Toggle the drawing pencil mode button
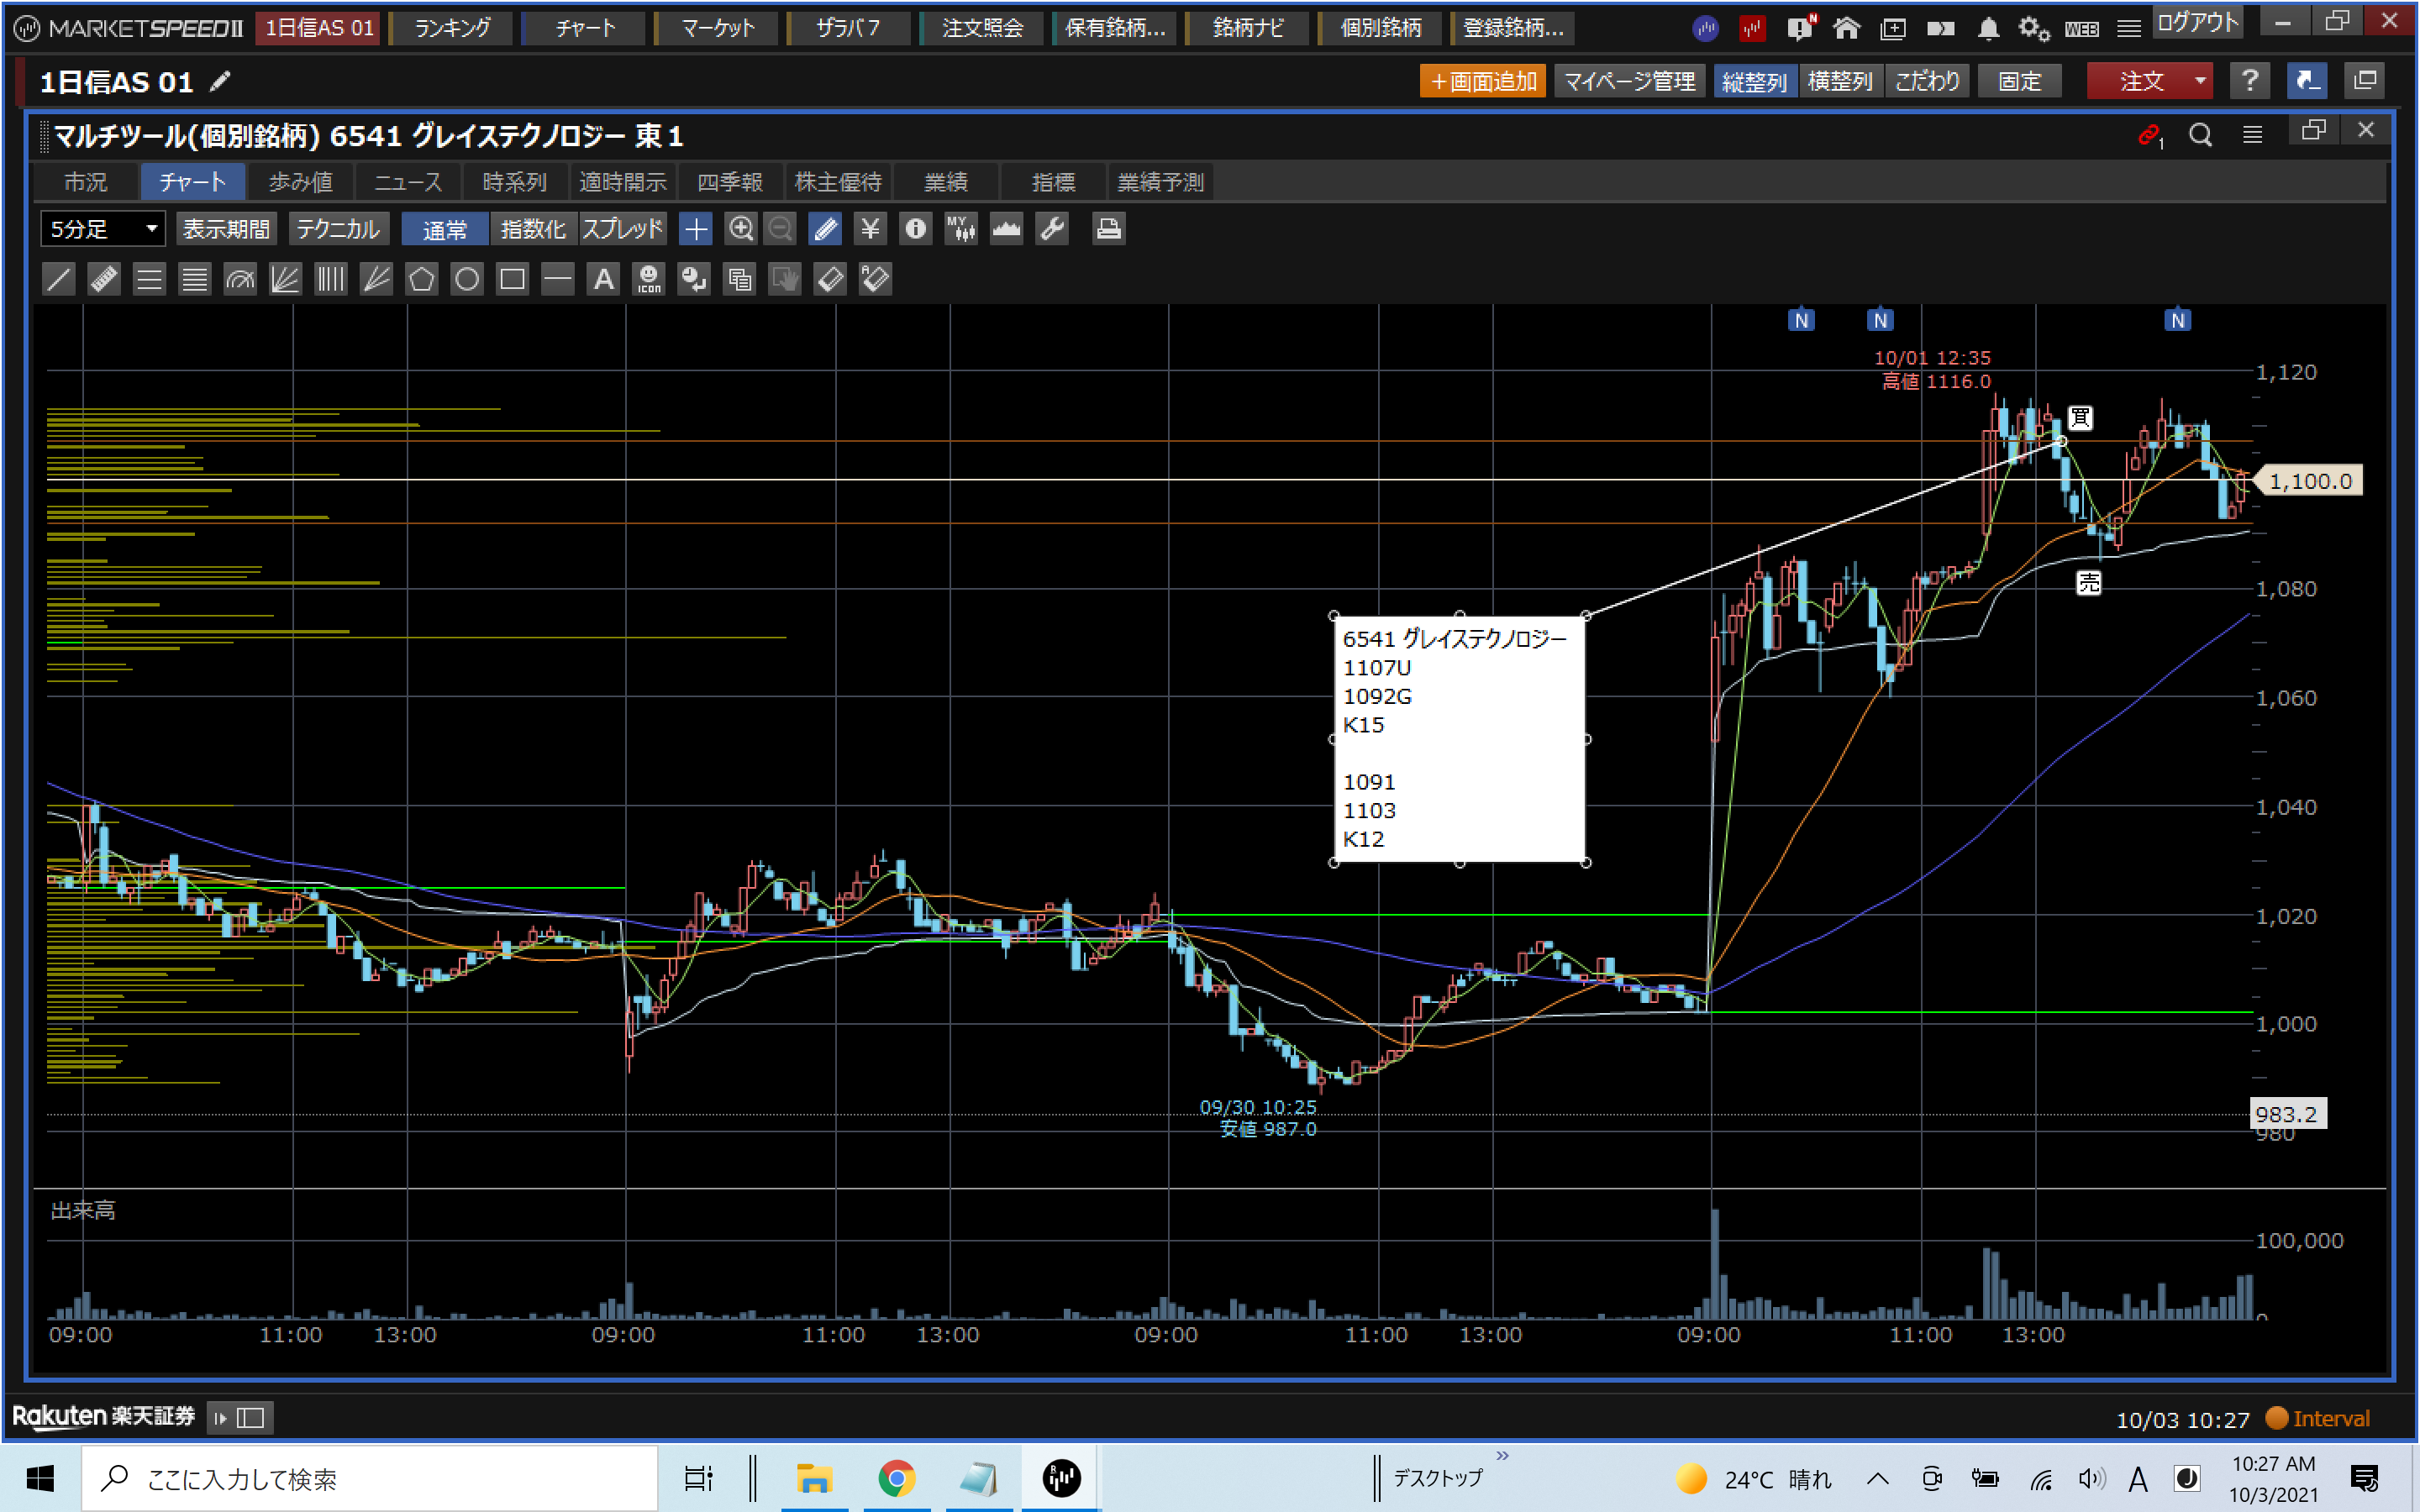 click(x=826, y=229)
